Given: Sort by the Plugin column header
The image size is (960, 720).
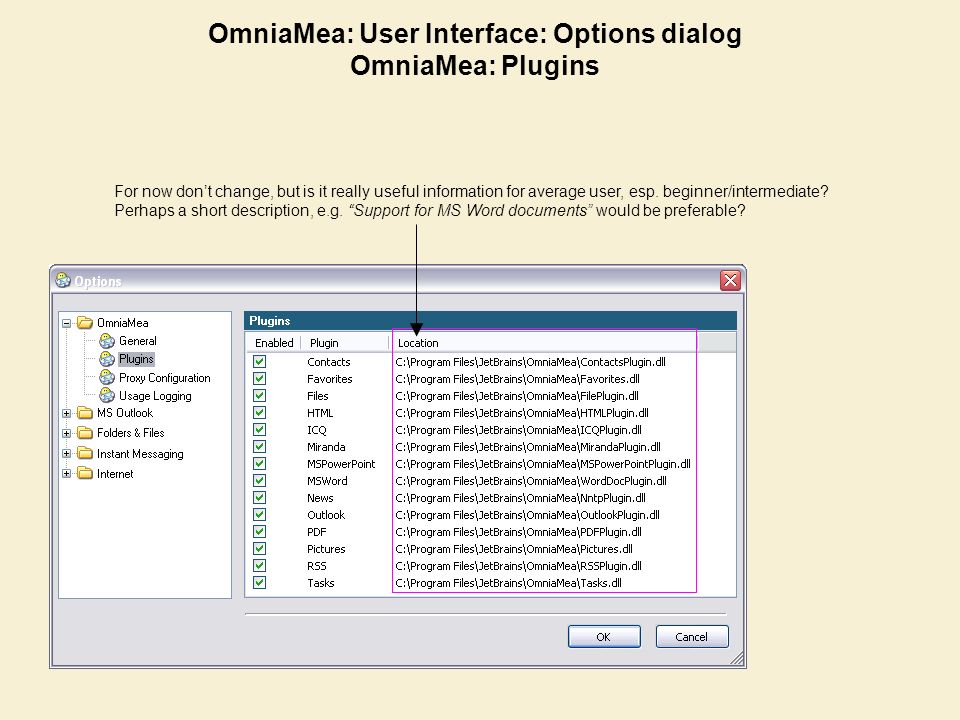Looking at the screenshot, I should [x=345, y=343].
